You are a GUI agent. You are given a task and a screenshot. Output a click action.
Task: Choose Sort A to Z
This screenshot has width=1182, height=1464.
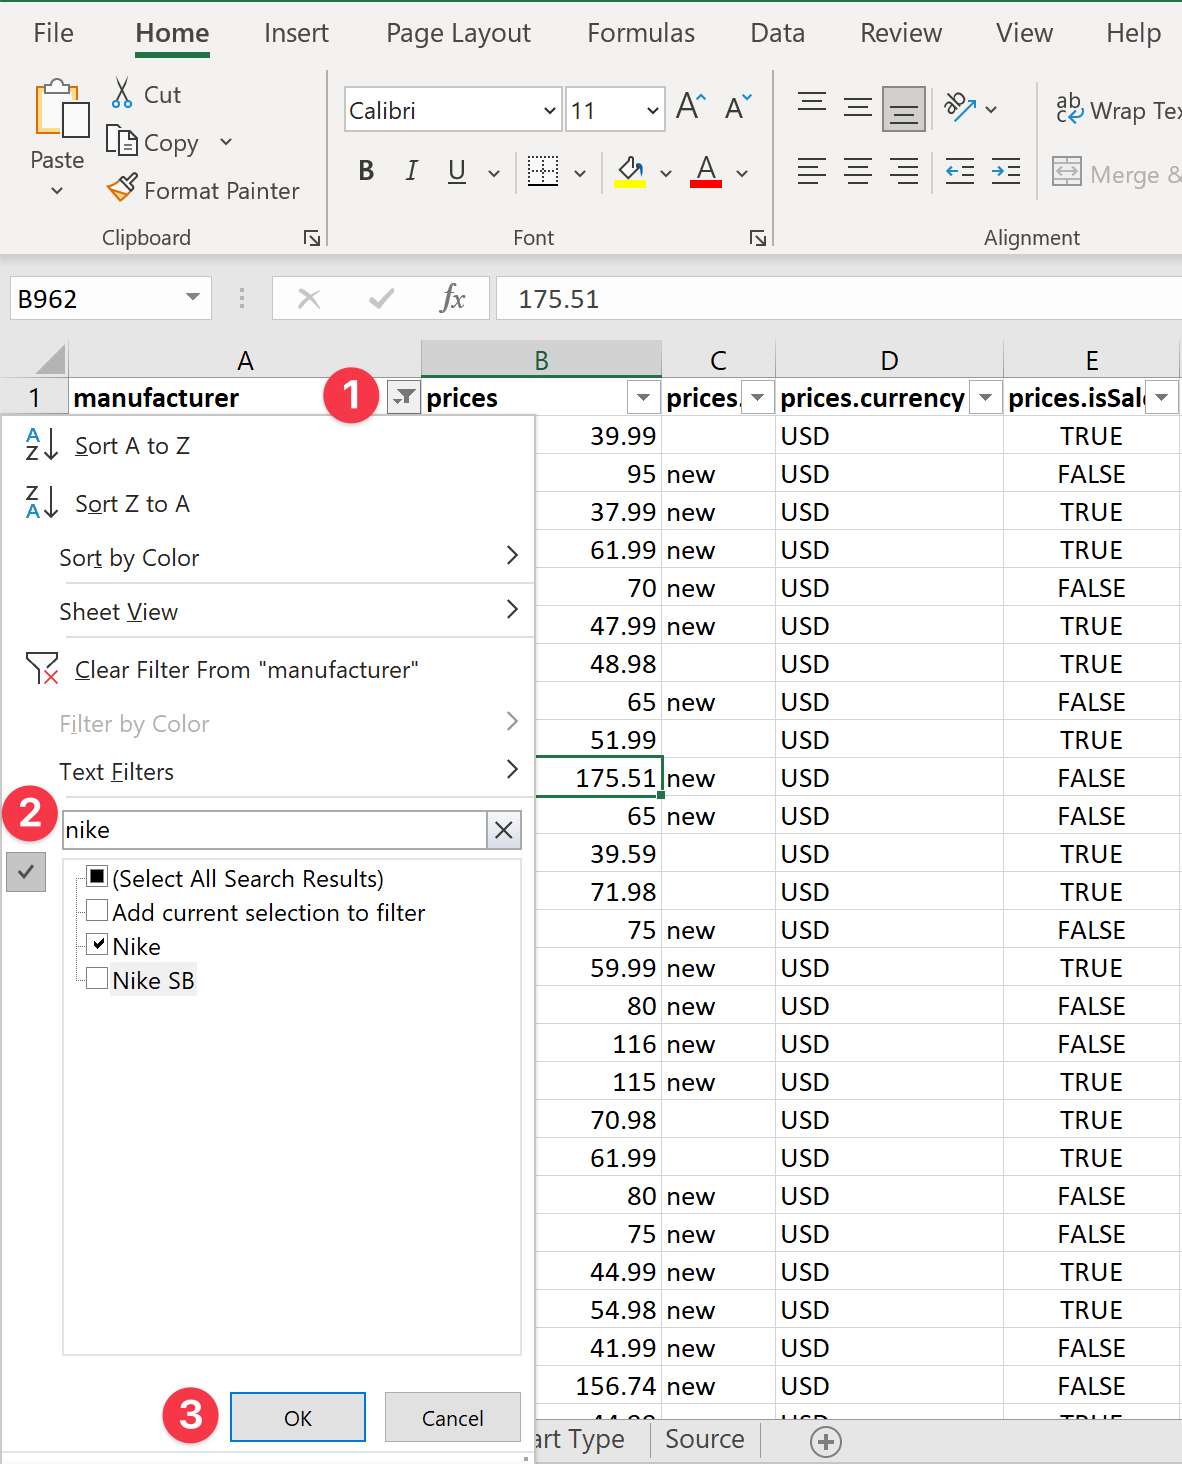tap(132, 446)
